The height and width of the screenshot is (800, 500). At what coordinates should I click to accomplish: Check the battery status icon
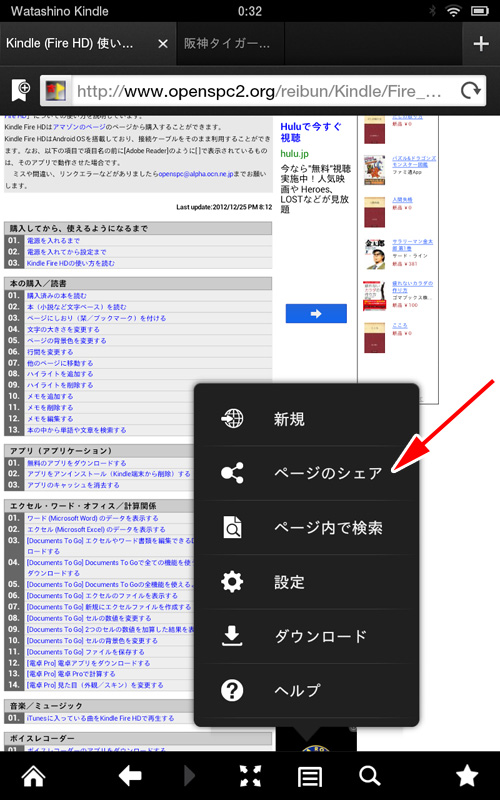pos(480,10)
